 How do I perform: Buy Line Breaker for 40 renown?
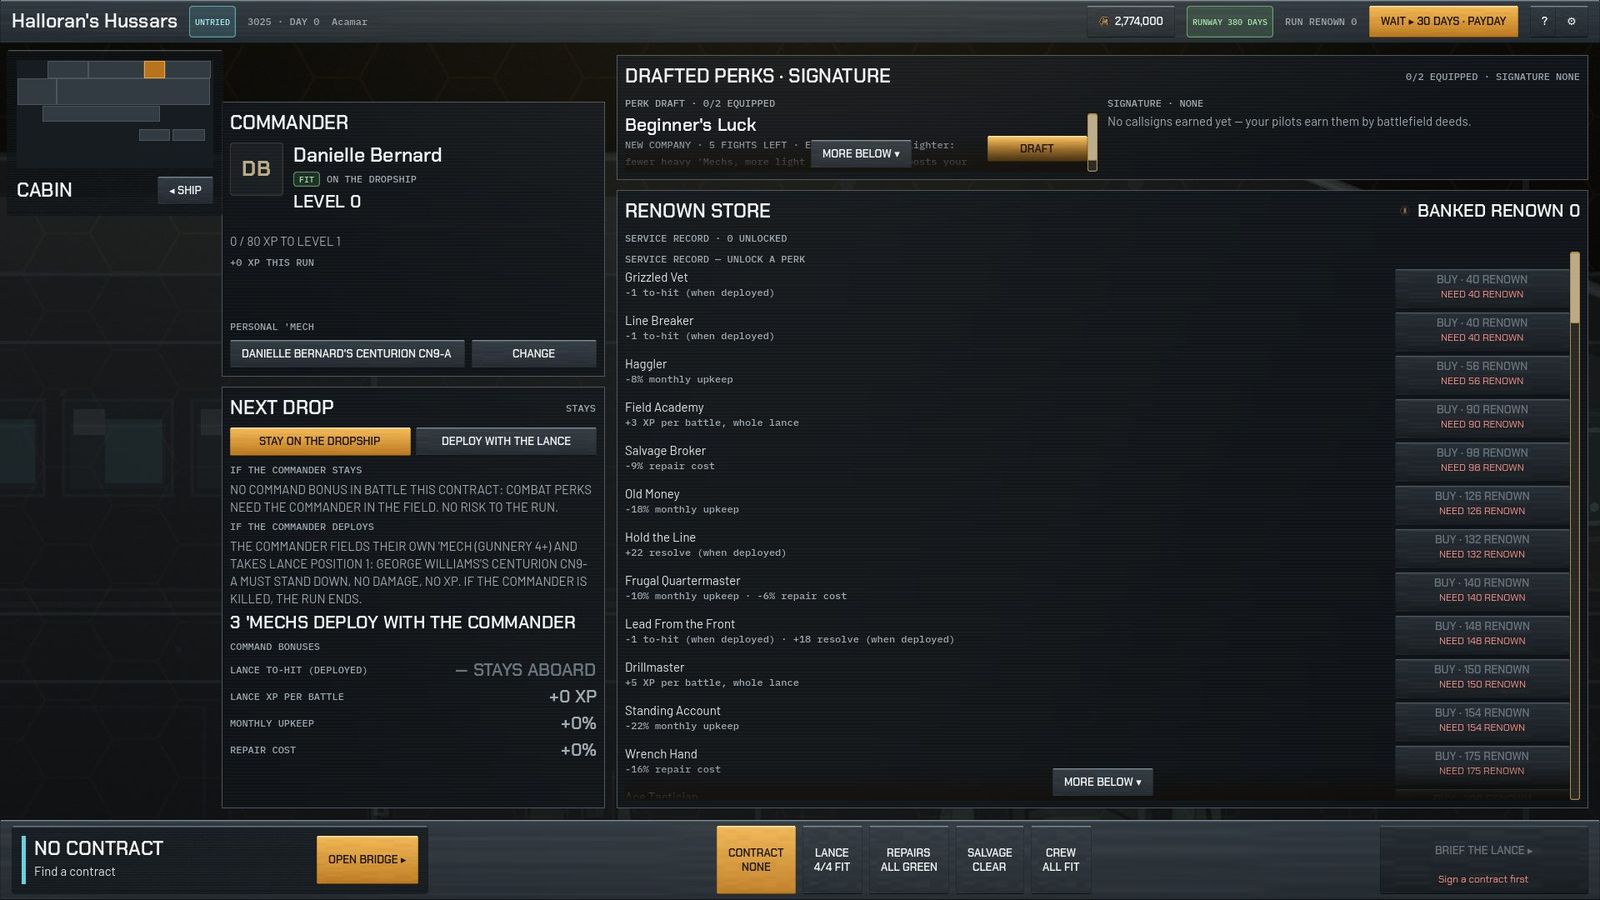click(1481, 330)
